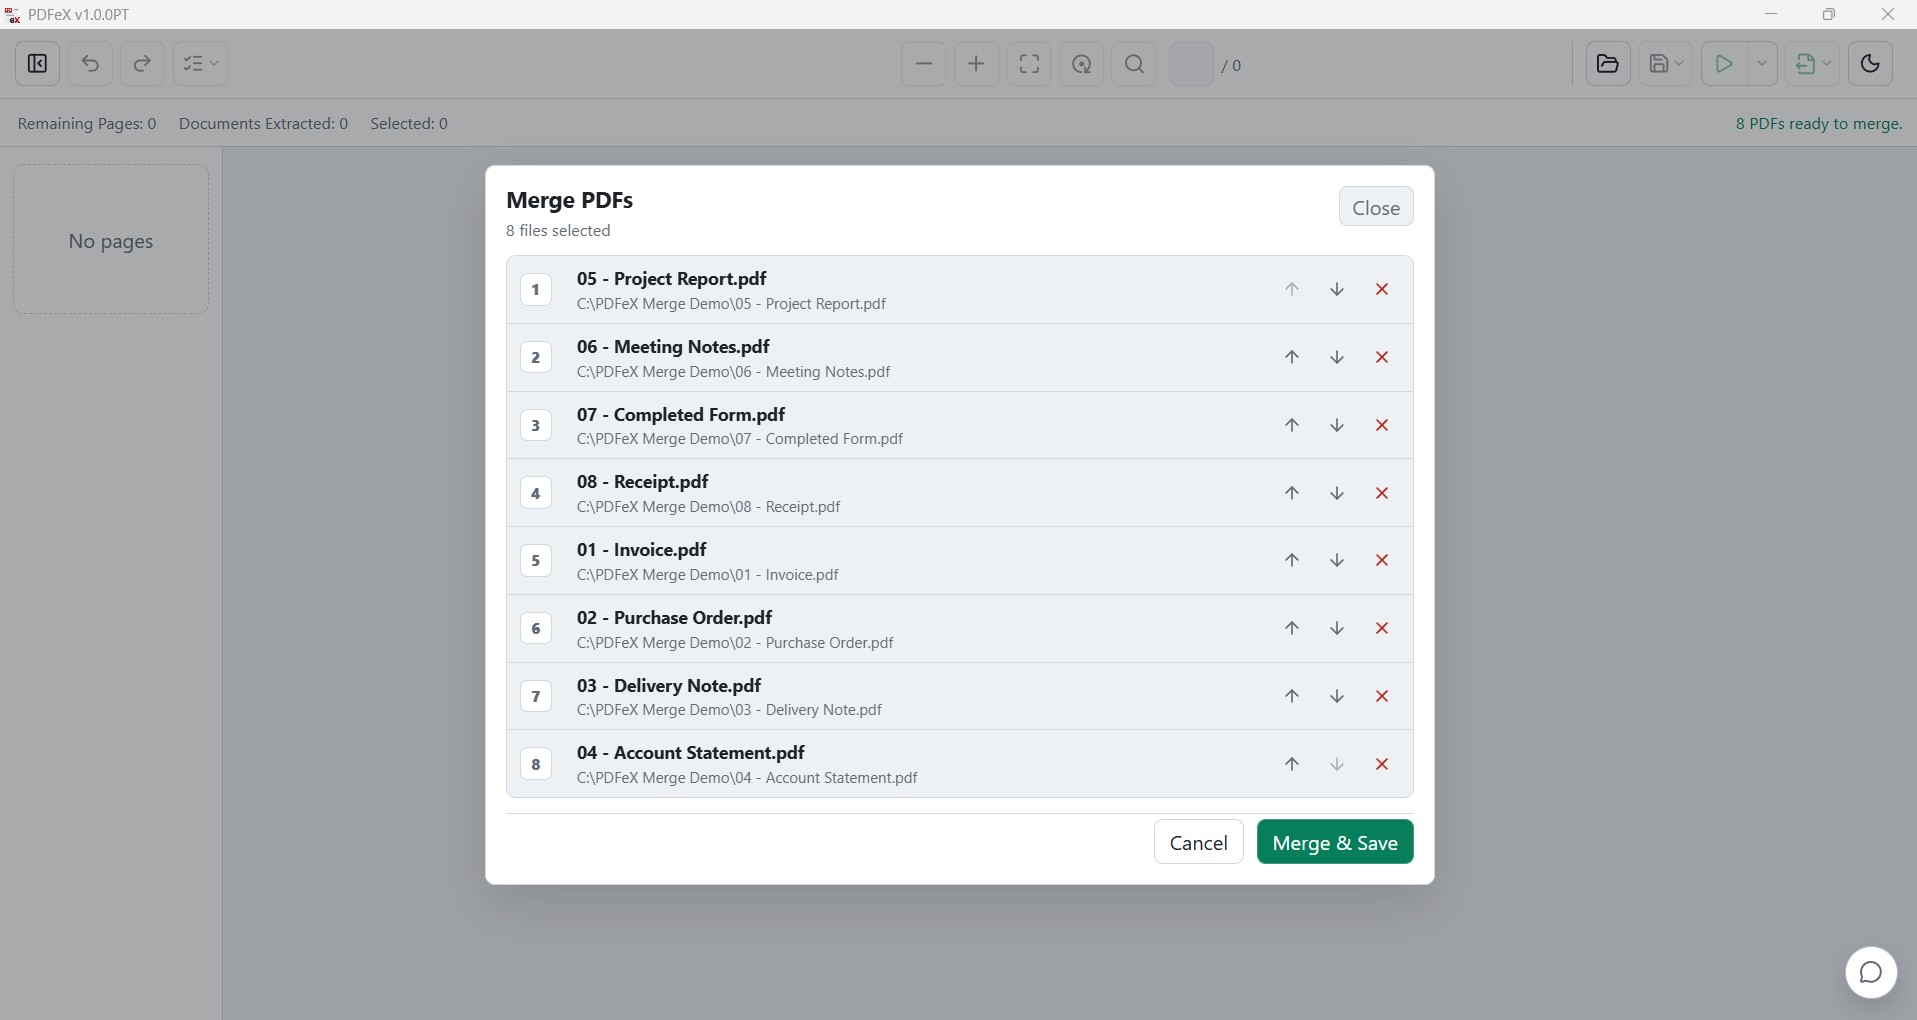This screenshot has width=1917, height=1020.
Task: Remove 07 - Completed Form.pdf from list
Action: pos(1382,425)
